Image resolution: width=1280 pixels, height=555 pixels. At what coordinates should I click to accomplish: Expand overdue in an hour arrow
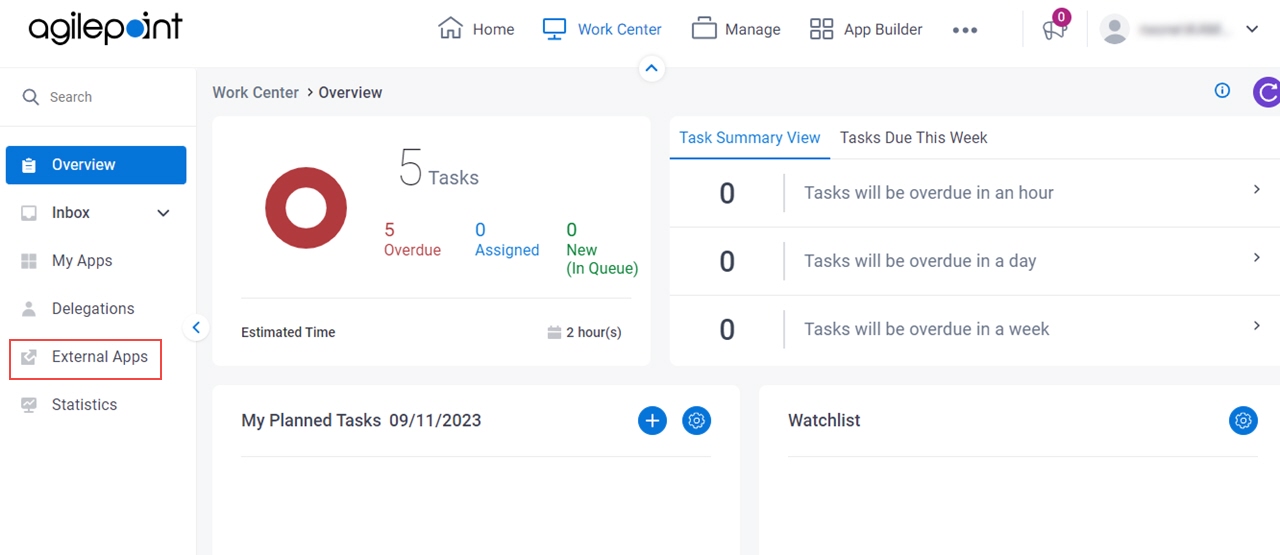coord(1257,189)
